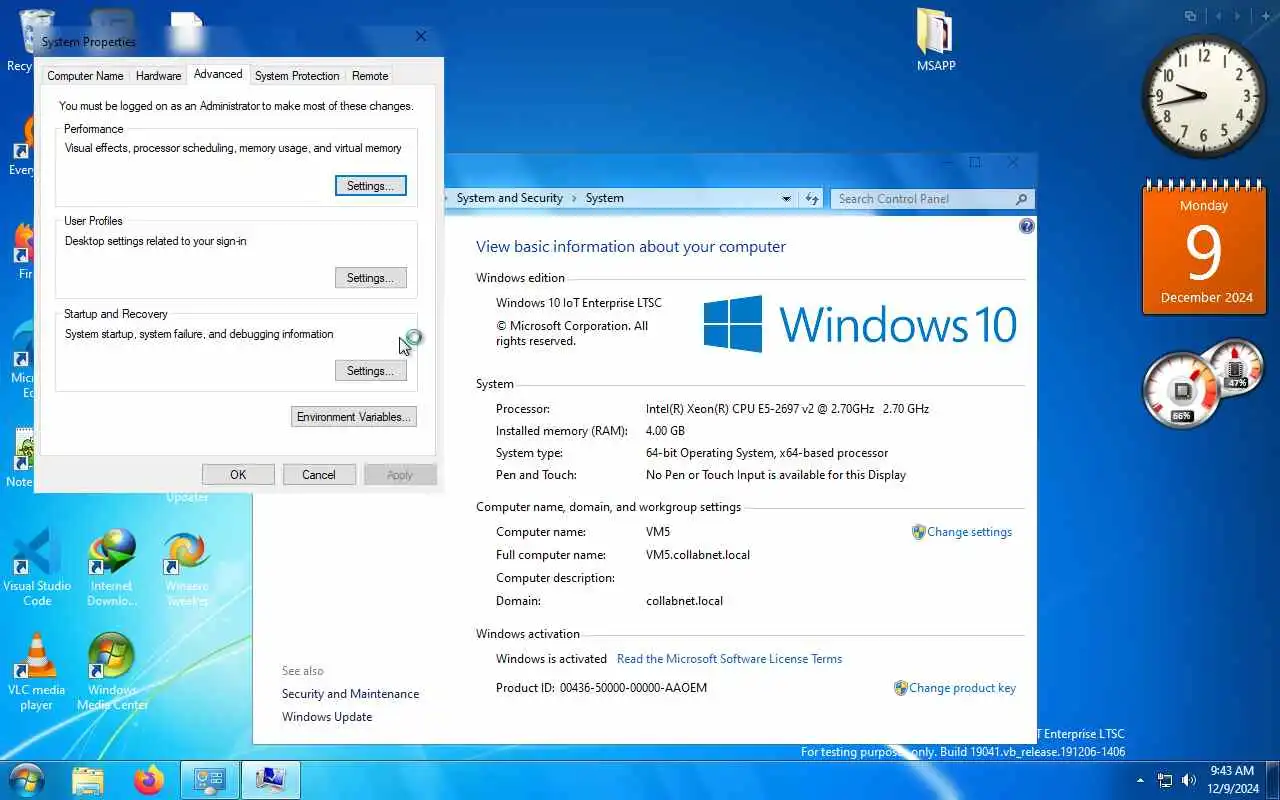Open the Remote tab
This screenshot has width=1280, height=800.
370,76
